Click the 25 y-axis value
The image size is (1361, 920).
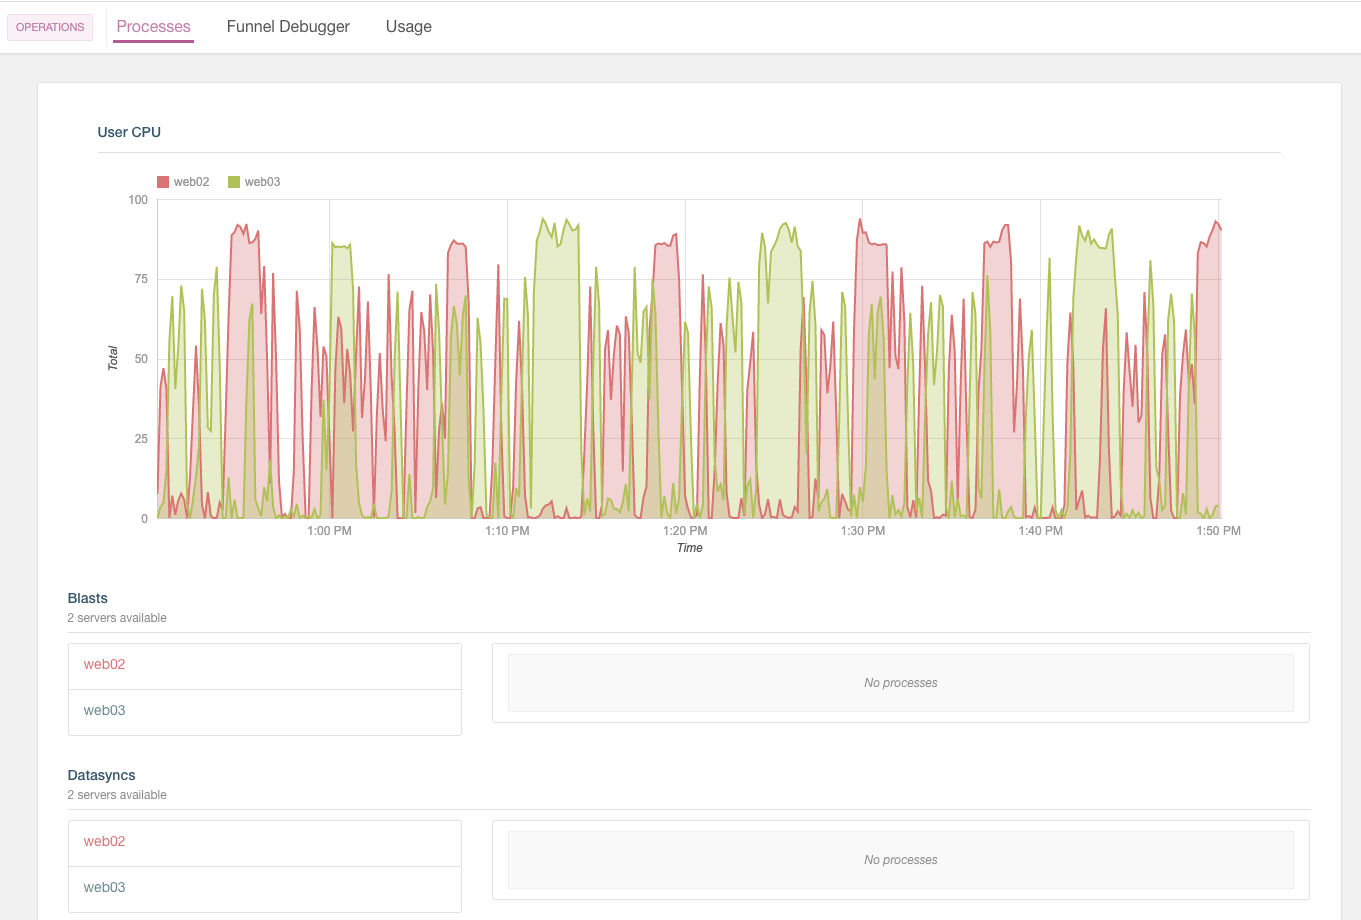pos(141,439)
